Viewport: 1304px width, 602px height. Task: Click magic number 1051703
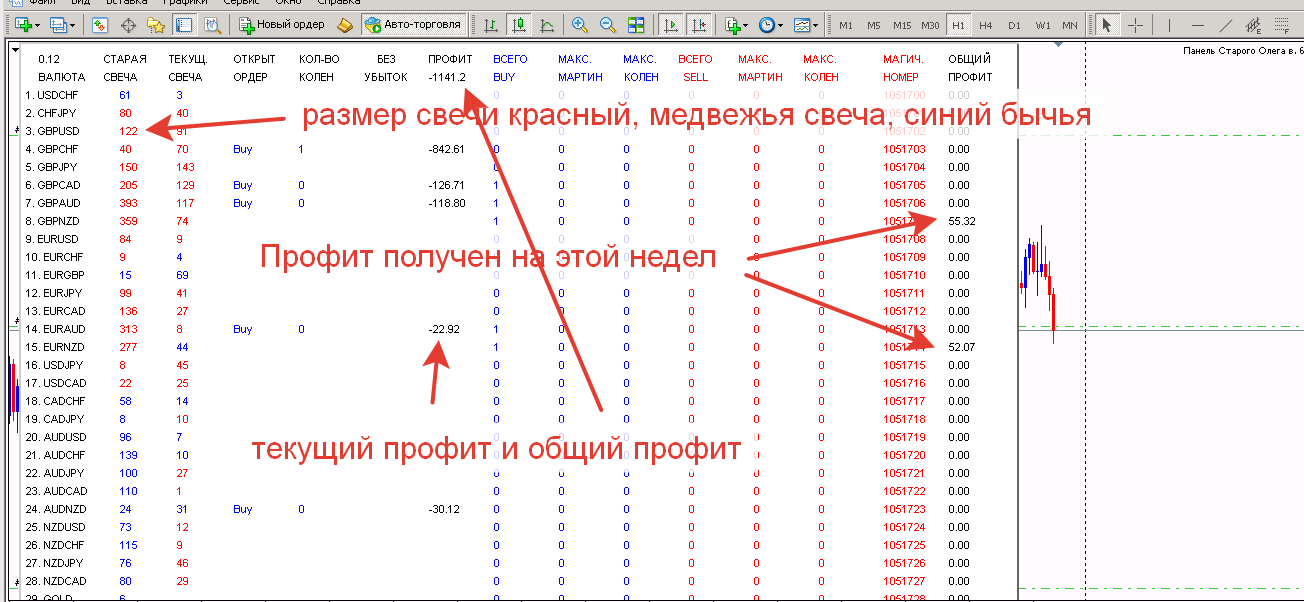904,149
